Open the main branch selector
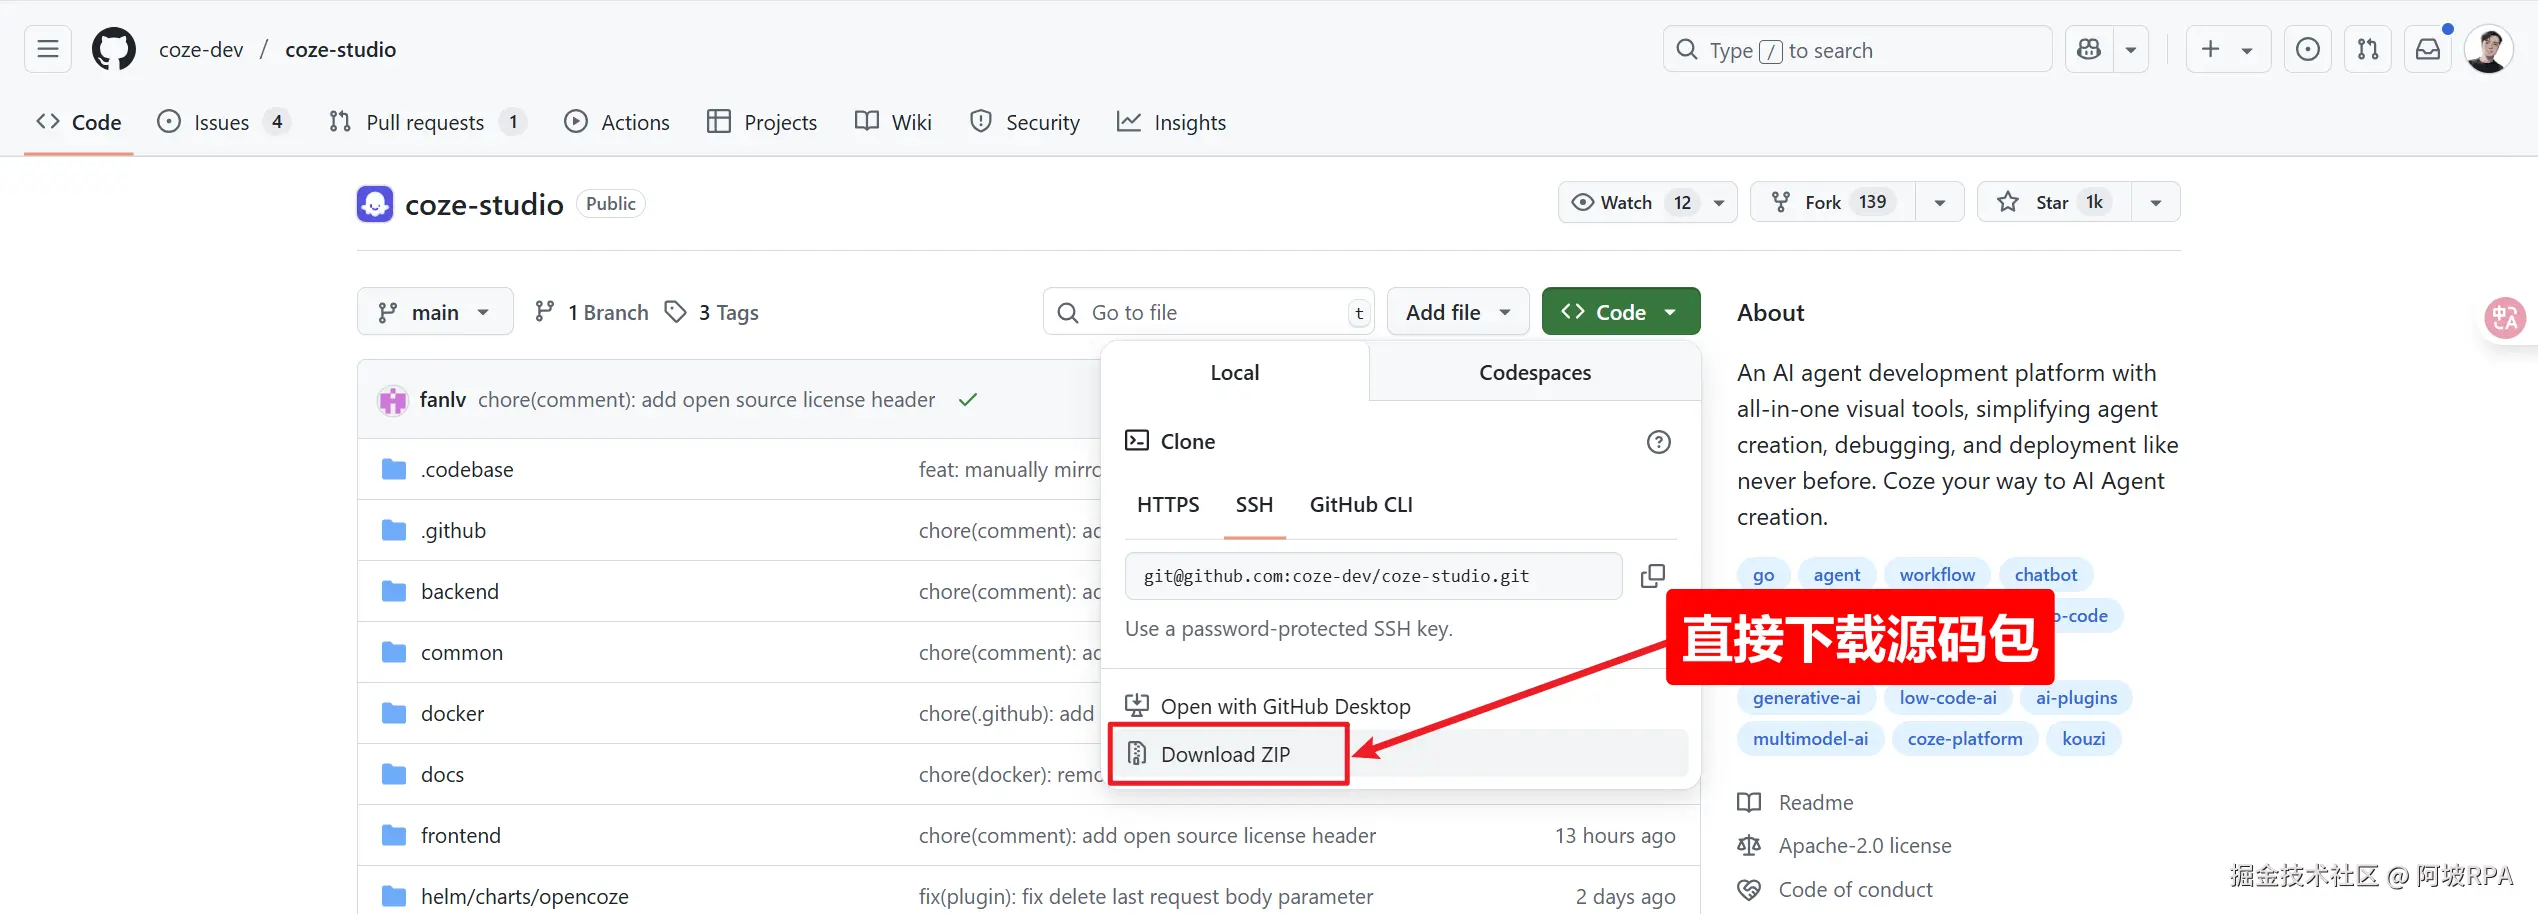2538x914 pixels. pos(435,312)
